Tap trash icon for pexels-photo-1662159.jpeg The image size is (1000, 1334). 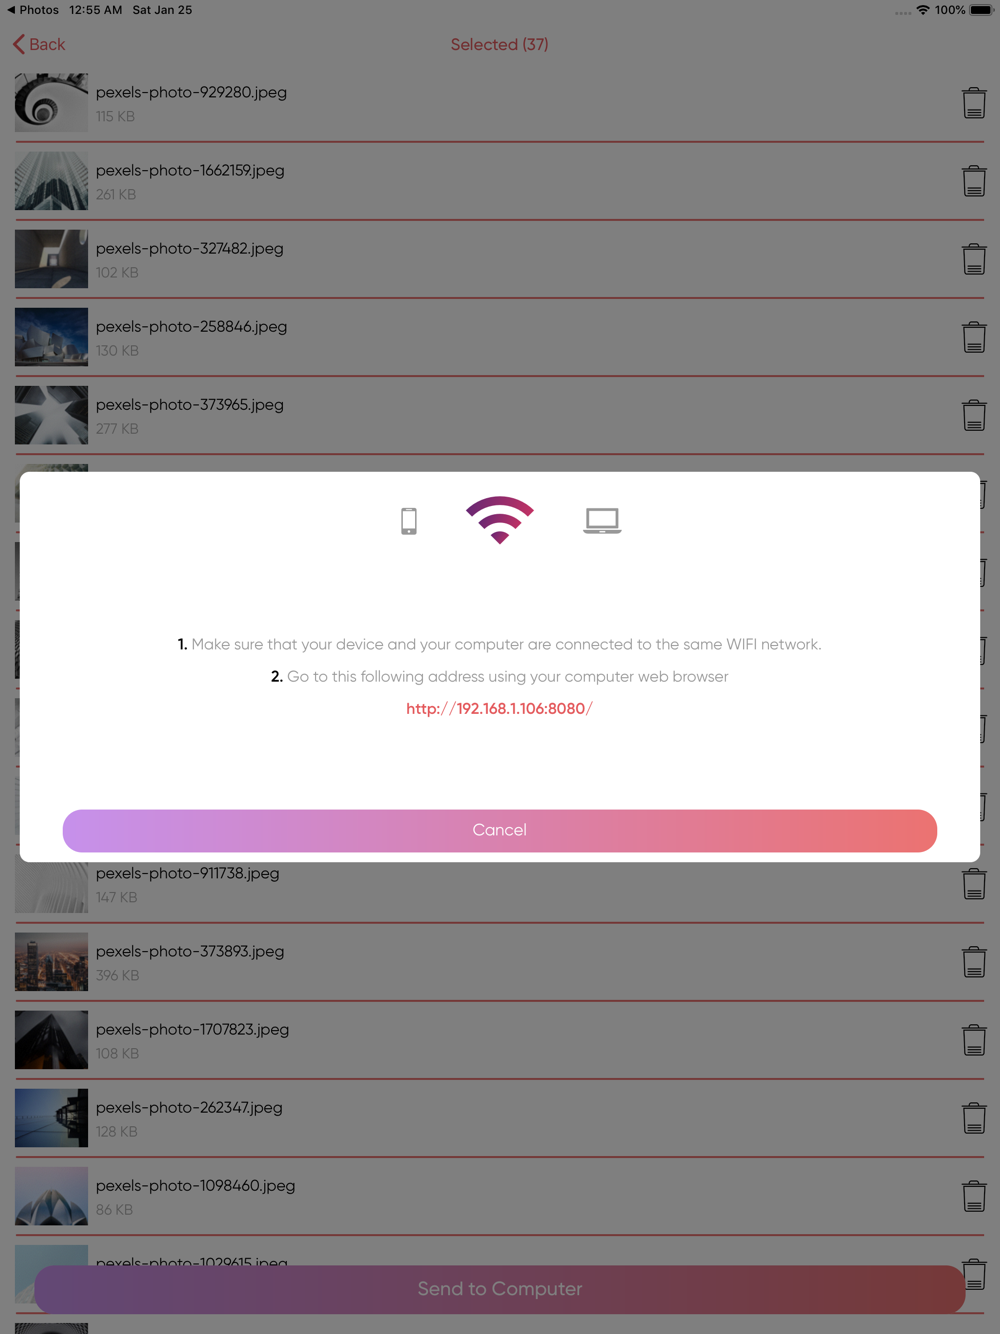pyautogui.click(x=974, y=181)
